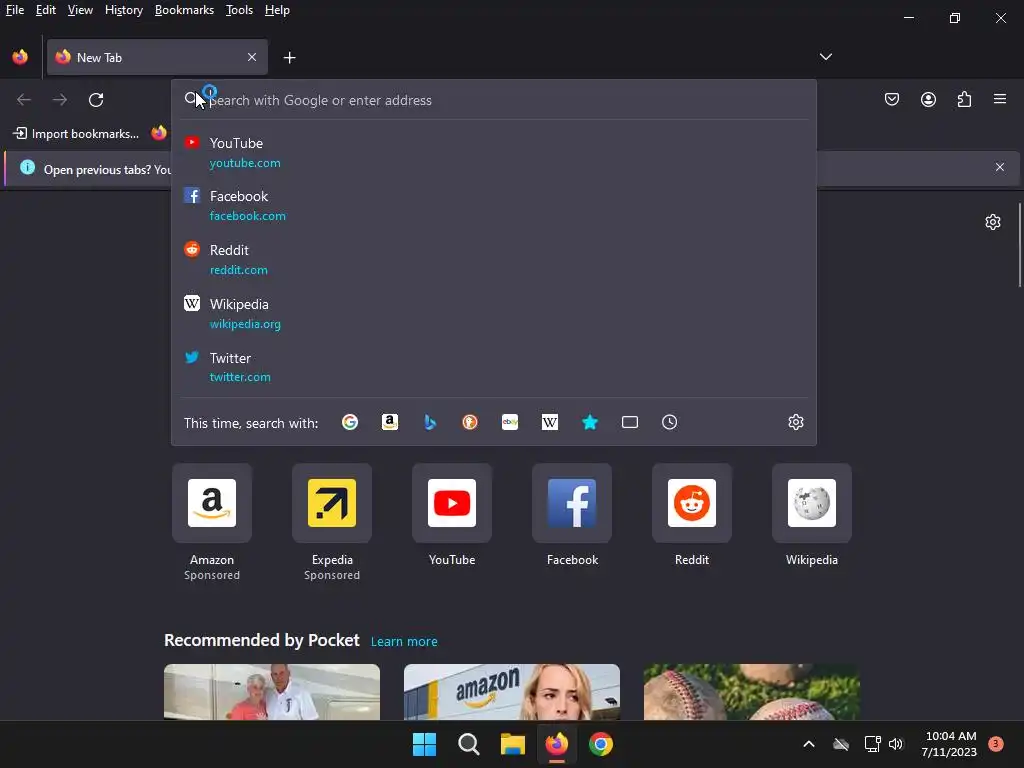Search this time with Bing icon

pyautogui.click(x=430, y=423)
